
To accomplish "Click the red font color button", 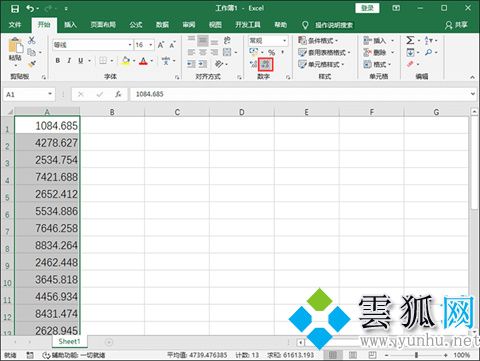I will [143, 61].
